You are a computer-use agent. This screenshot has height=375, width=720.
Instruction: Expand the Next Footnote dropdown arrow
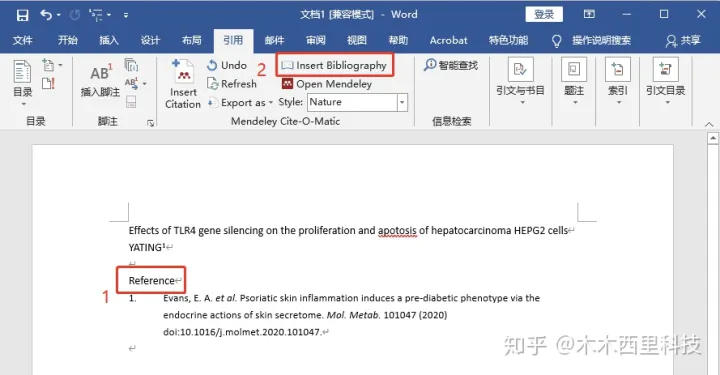point(145,84)
